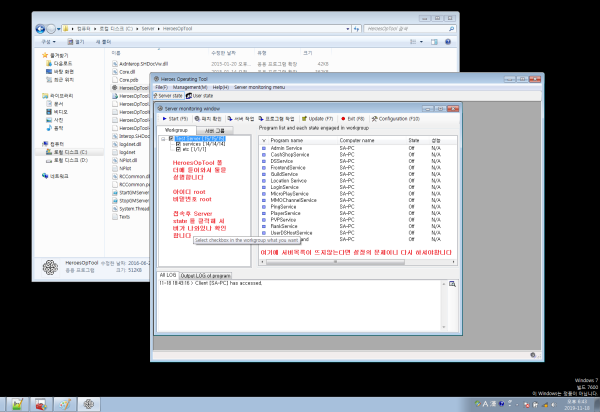Click the log search magnifier icon

[x=452, y=284]
